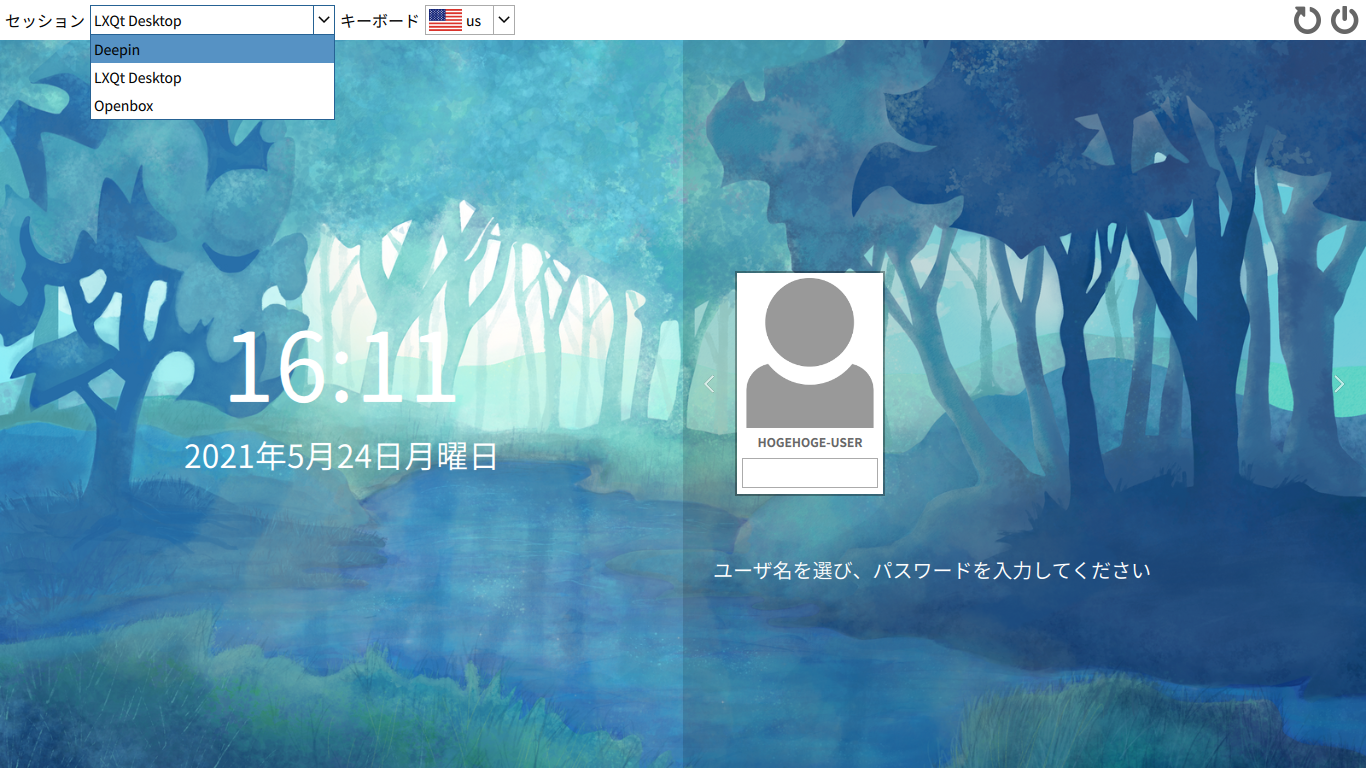Screen dimensions: 1366x768
Task: Click the HOGEHOGE-USER name label
Action: (810, 443)
